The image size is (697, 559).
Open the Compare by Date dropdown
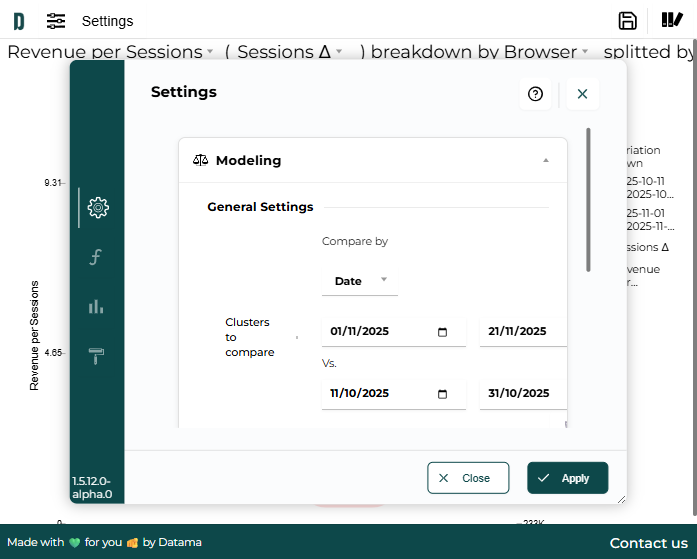click(359, 281)
